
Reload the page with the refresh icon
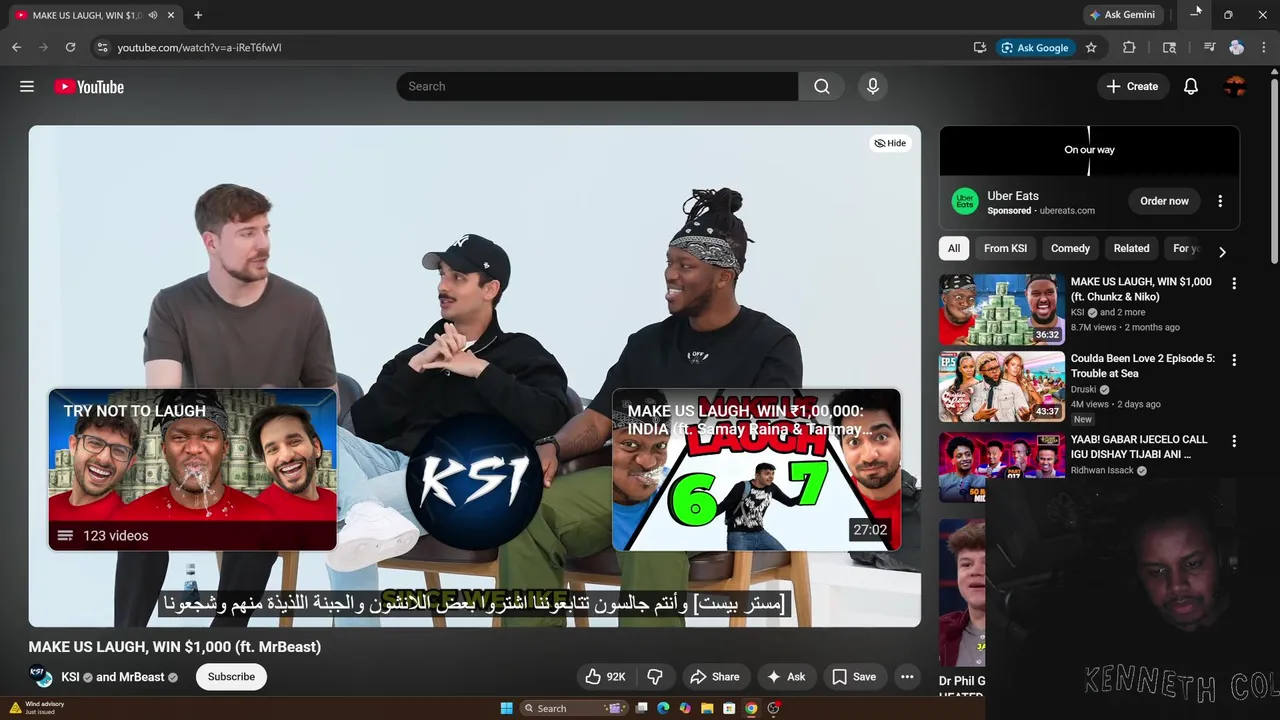point(70,47)
